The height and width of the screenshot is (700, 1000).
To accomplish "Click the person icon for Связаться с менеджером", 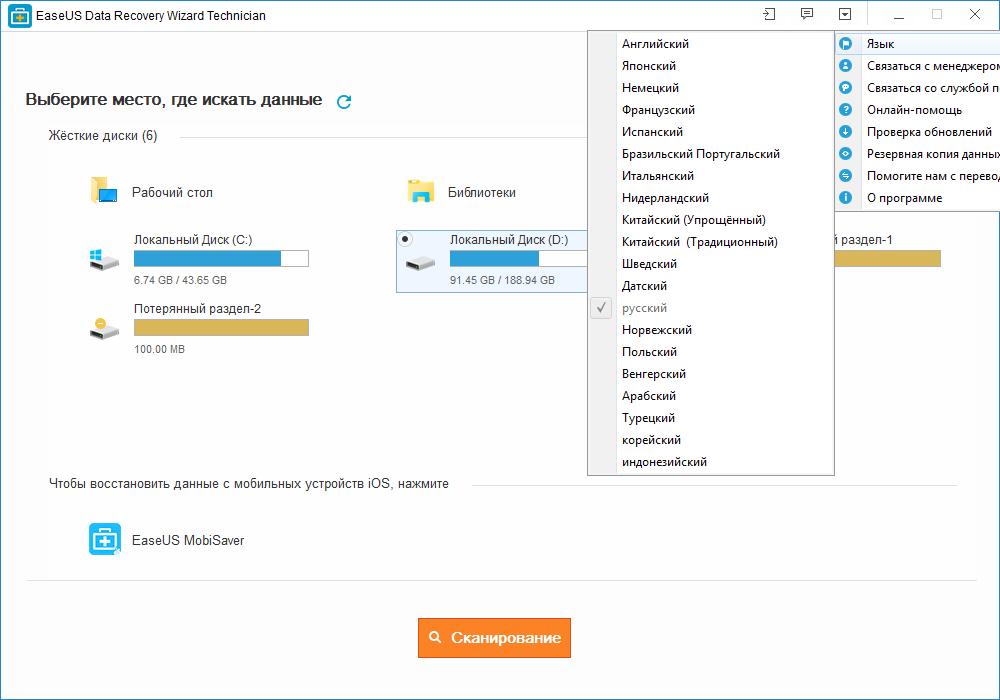I will [x=846, y=66].
